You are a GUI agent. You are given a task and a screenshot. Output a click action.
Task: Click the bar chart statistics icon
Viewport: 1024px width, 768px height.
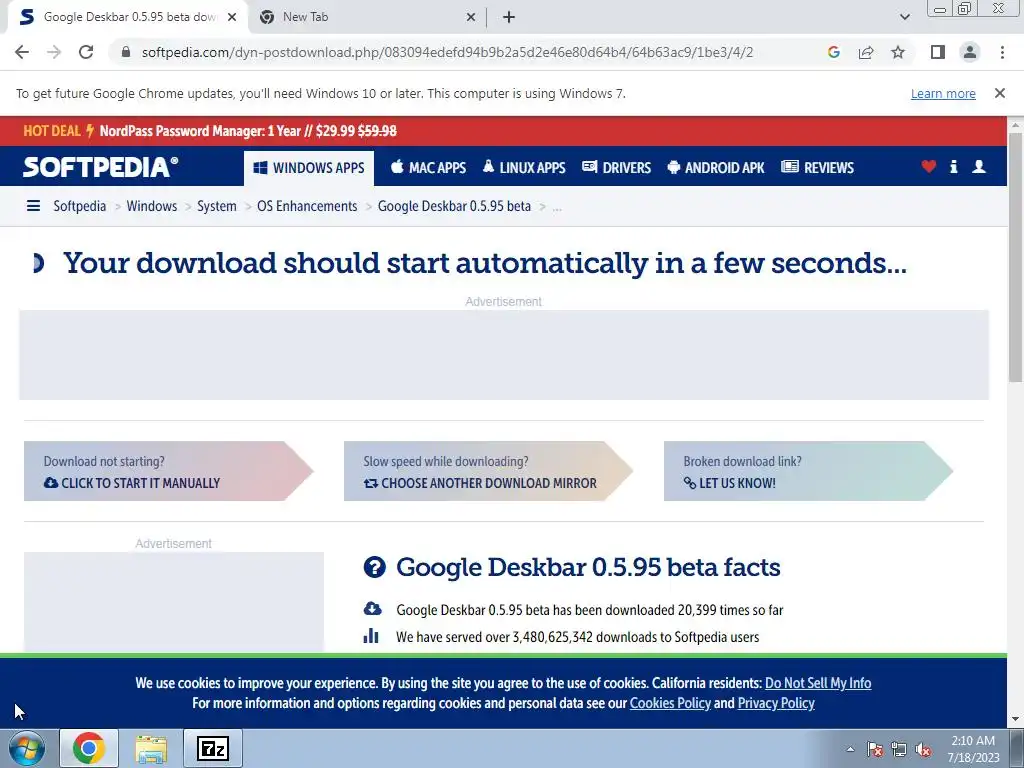(371, 636)
